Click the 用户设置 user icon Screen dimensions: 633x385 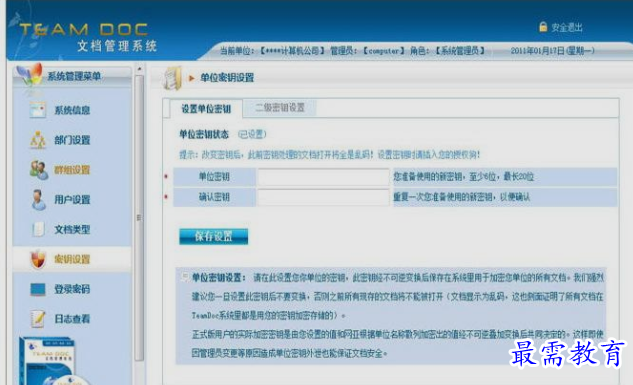tap(38, 200)
